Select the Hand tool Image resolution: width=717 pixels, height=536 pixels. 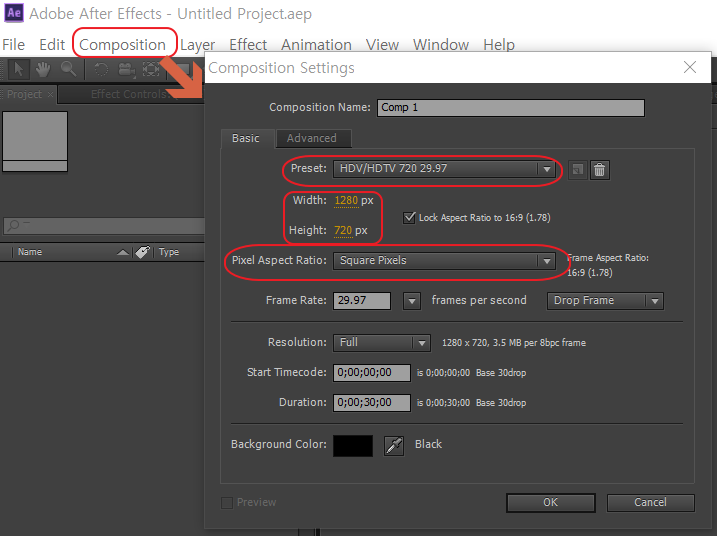tap(43, 70)
